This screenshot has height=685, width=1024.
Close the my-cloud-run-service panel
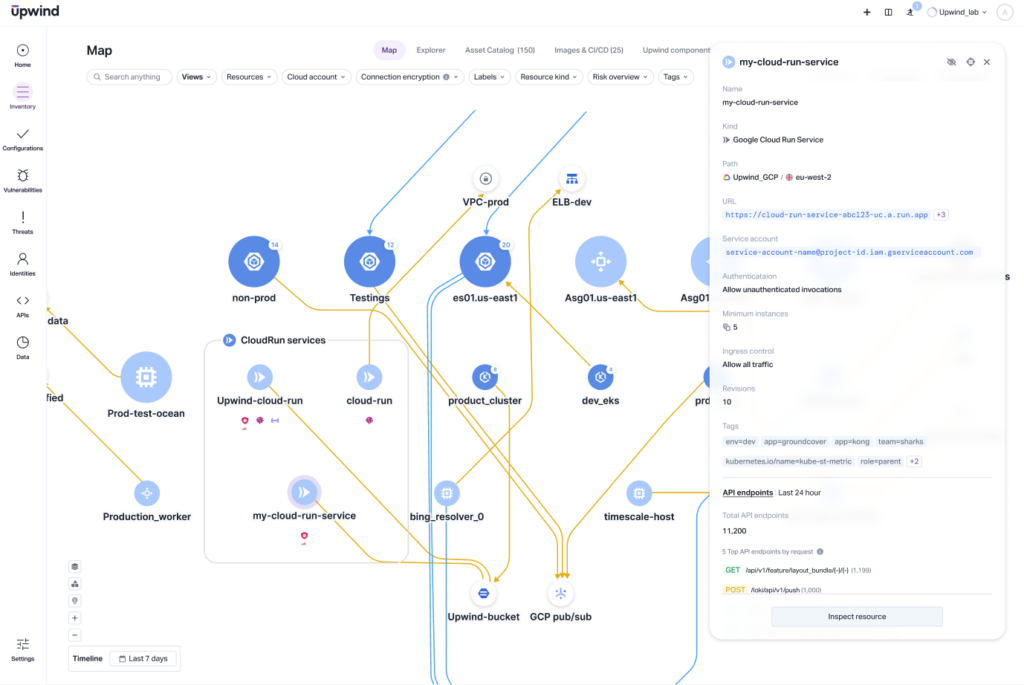pos(987,62)
